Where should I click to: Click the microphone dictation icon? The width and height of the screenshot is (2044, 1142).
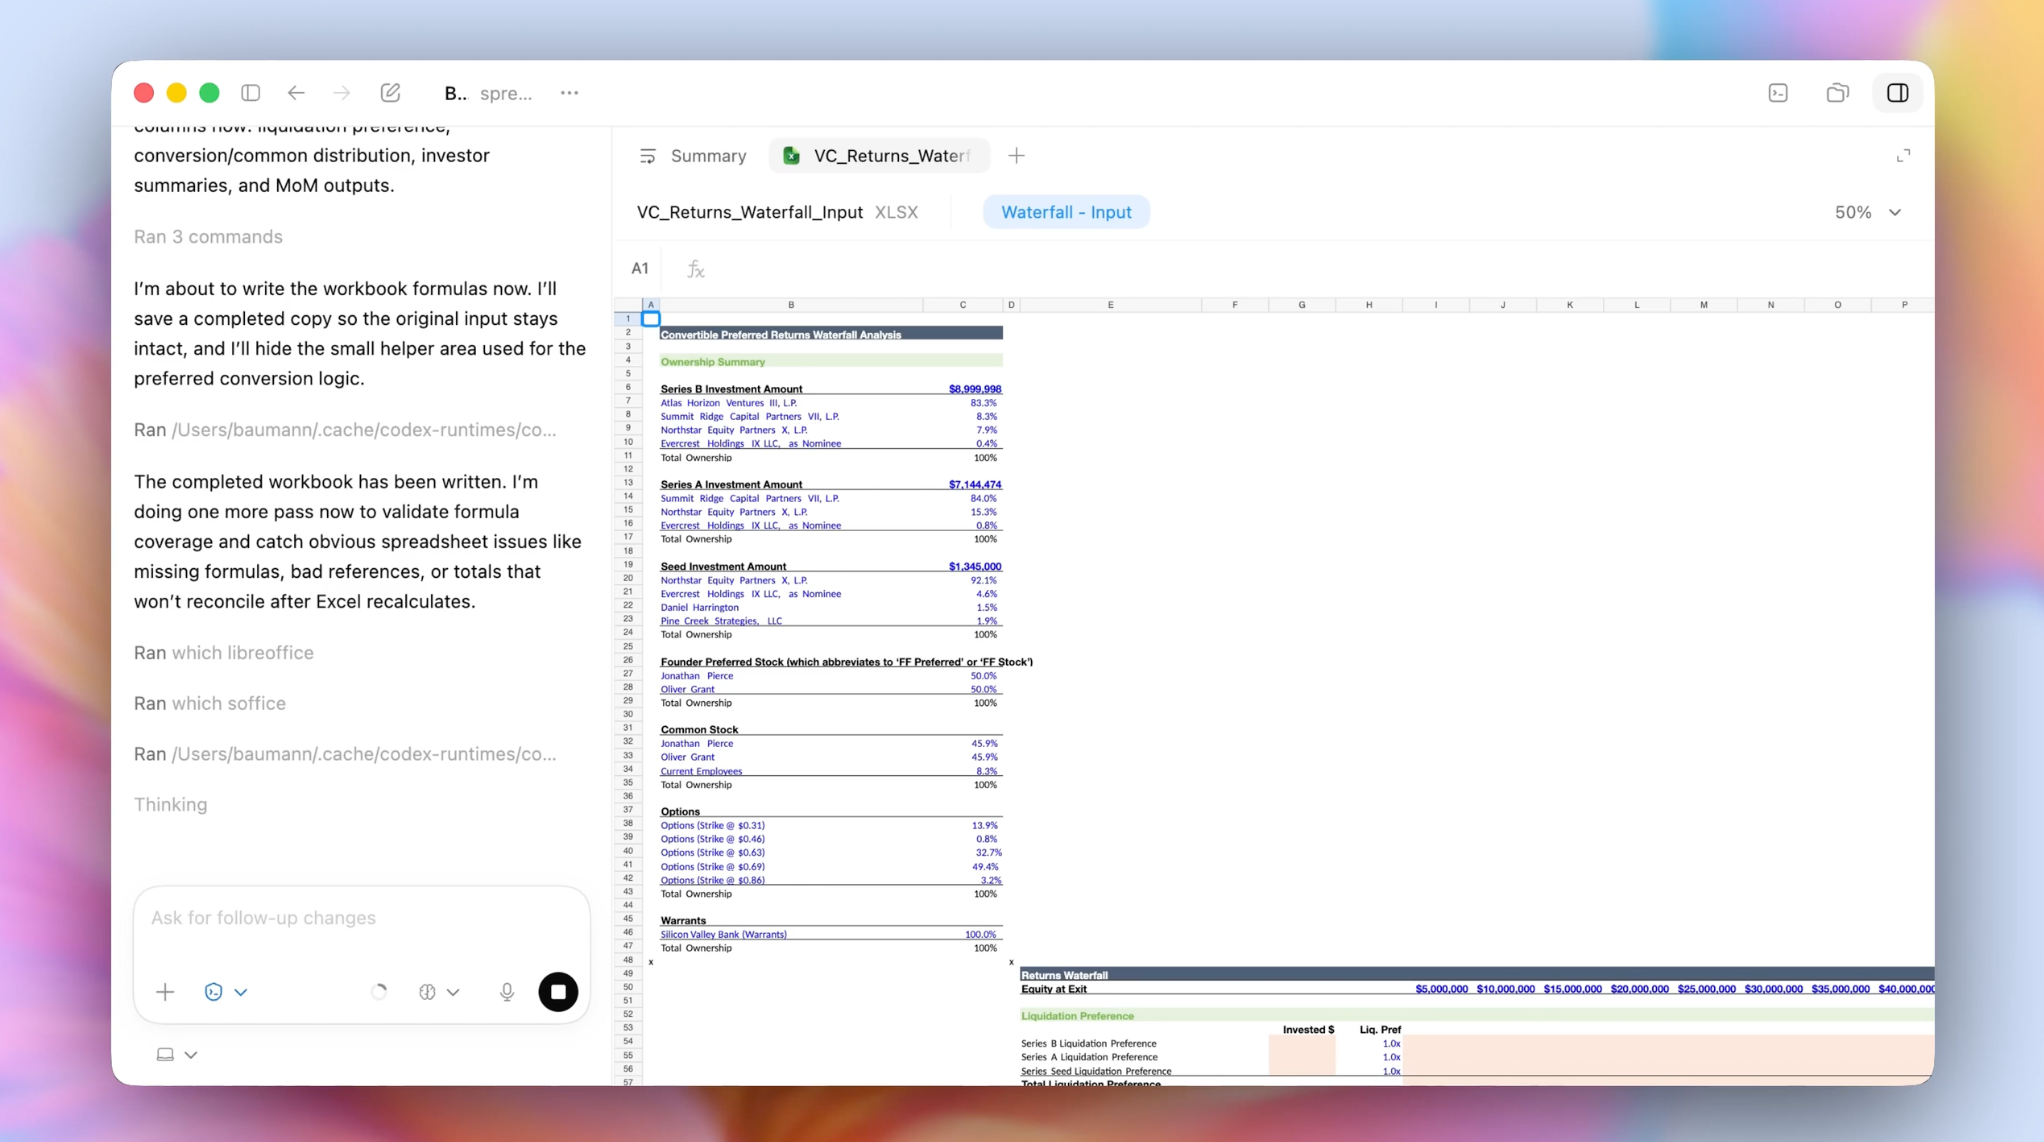tap(507, 992)
